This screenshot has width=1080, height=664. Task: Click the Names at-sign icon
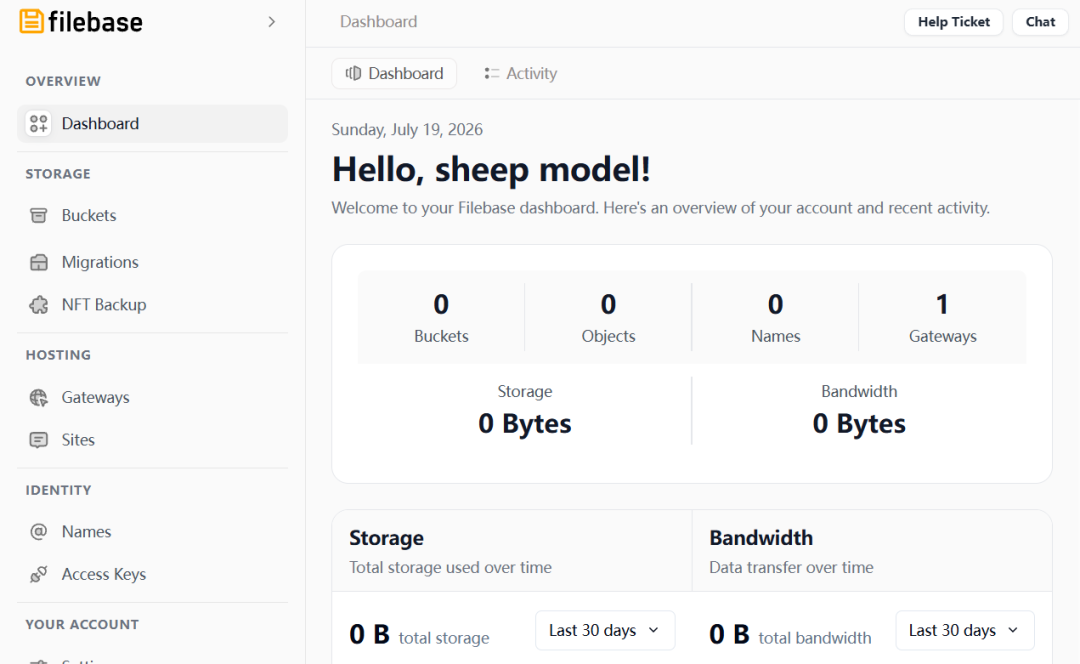point(39,532)
